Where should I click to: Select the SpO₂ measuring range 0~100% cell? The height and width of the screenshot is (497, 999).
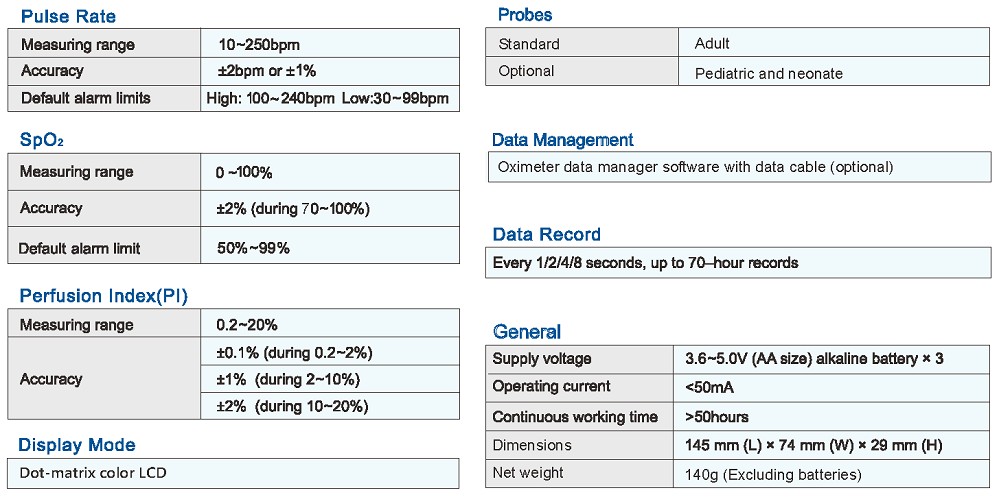tap(244, 172)
